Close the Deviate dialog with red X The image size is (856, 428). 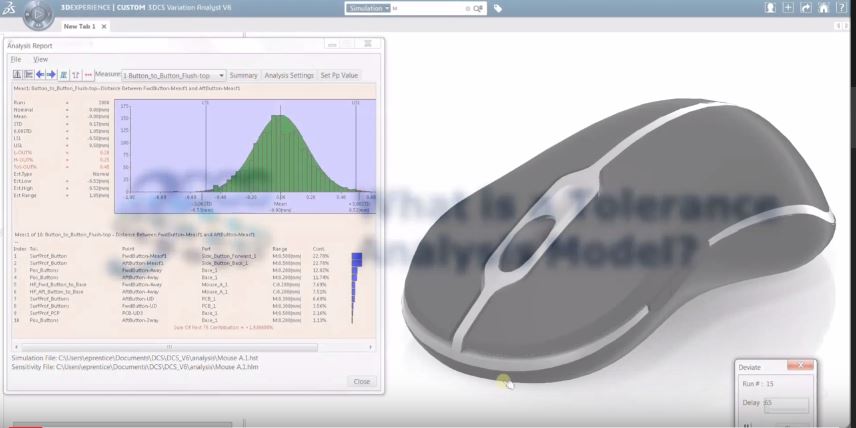pos(801,365)
